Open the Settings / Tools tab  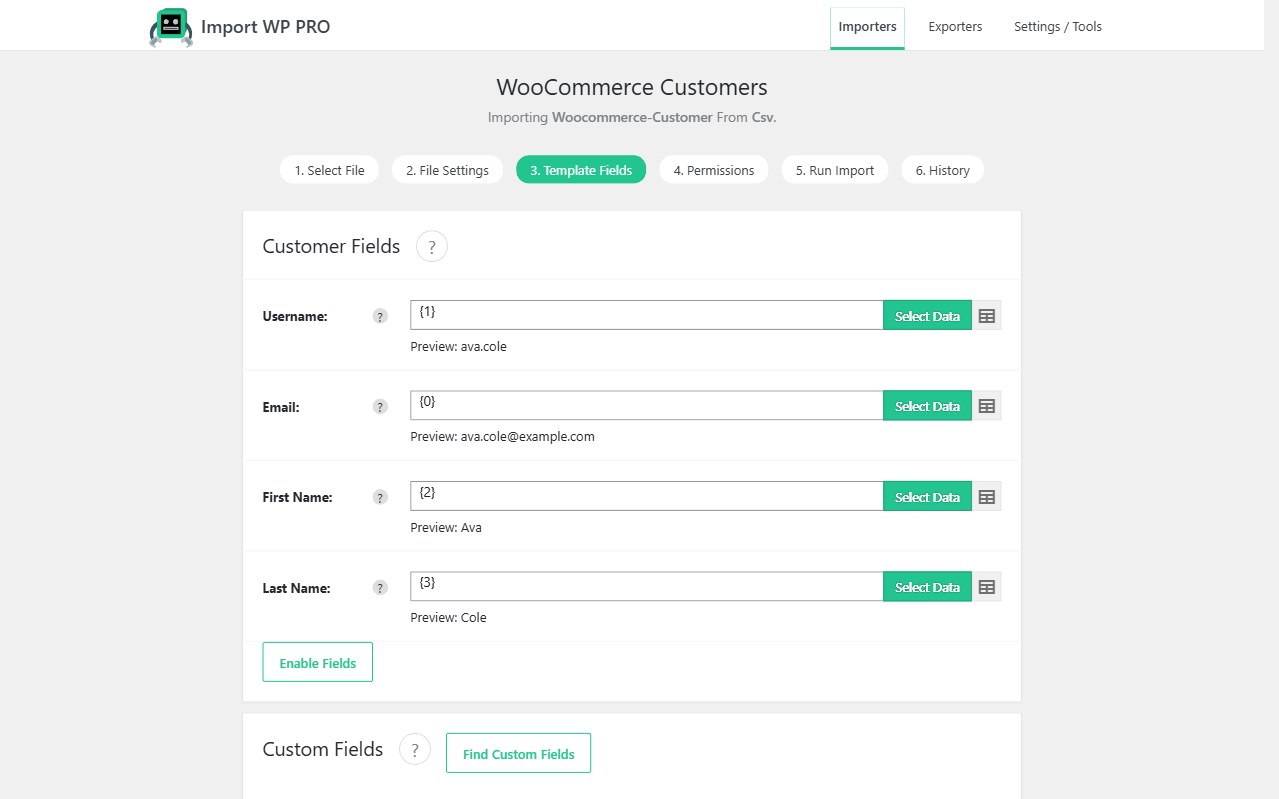pyautogui.click(x=1058, y=27)
